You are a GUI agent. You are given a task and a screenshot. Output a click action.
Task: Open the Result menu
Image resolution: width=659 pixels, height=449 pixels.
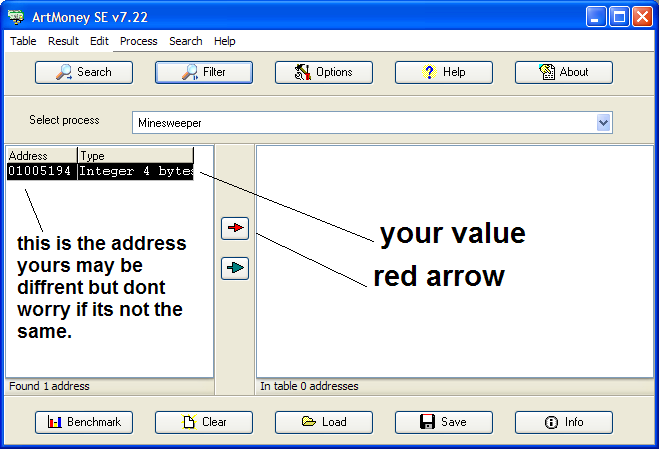(63, 41)
